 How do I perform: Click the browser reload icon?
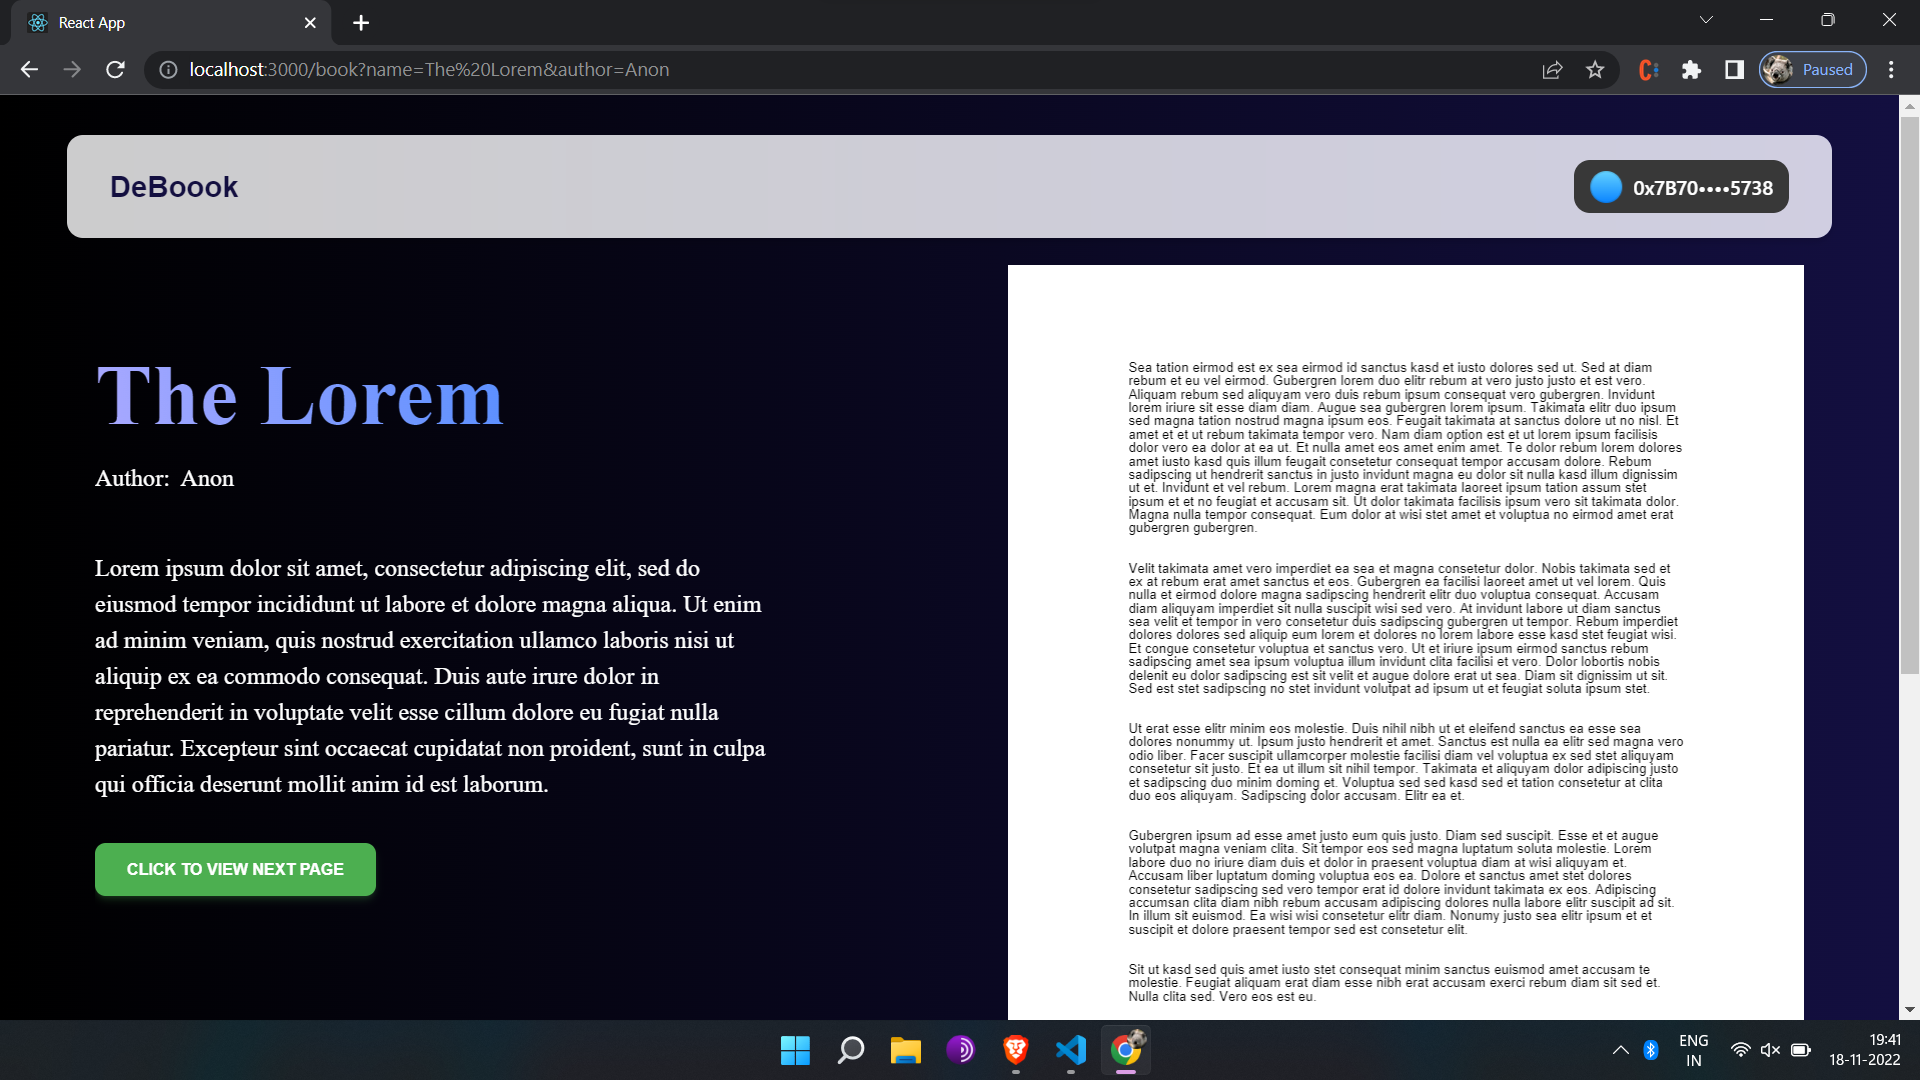115,70
